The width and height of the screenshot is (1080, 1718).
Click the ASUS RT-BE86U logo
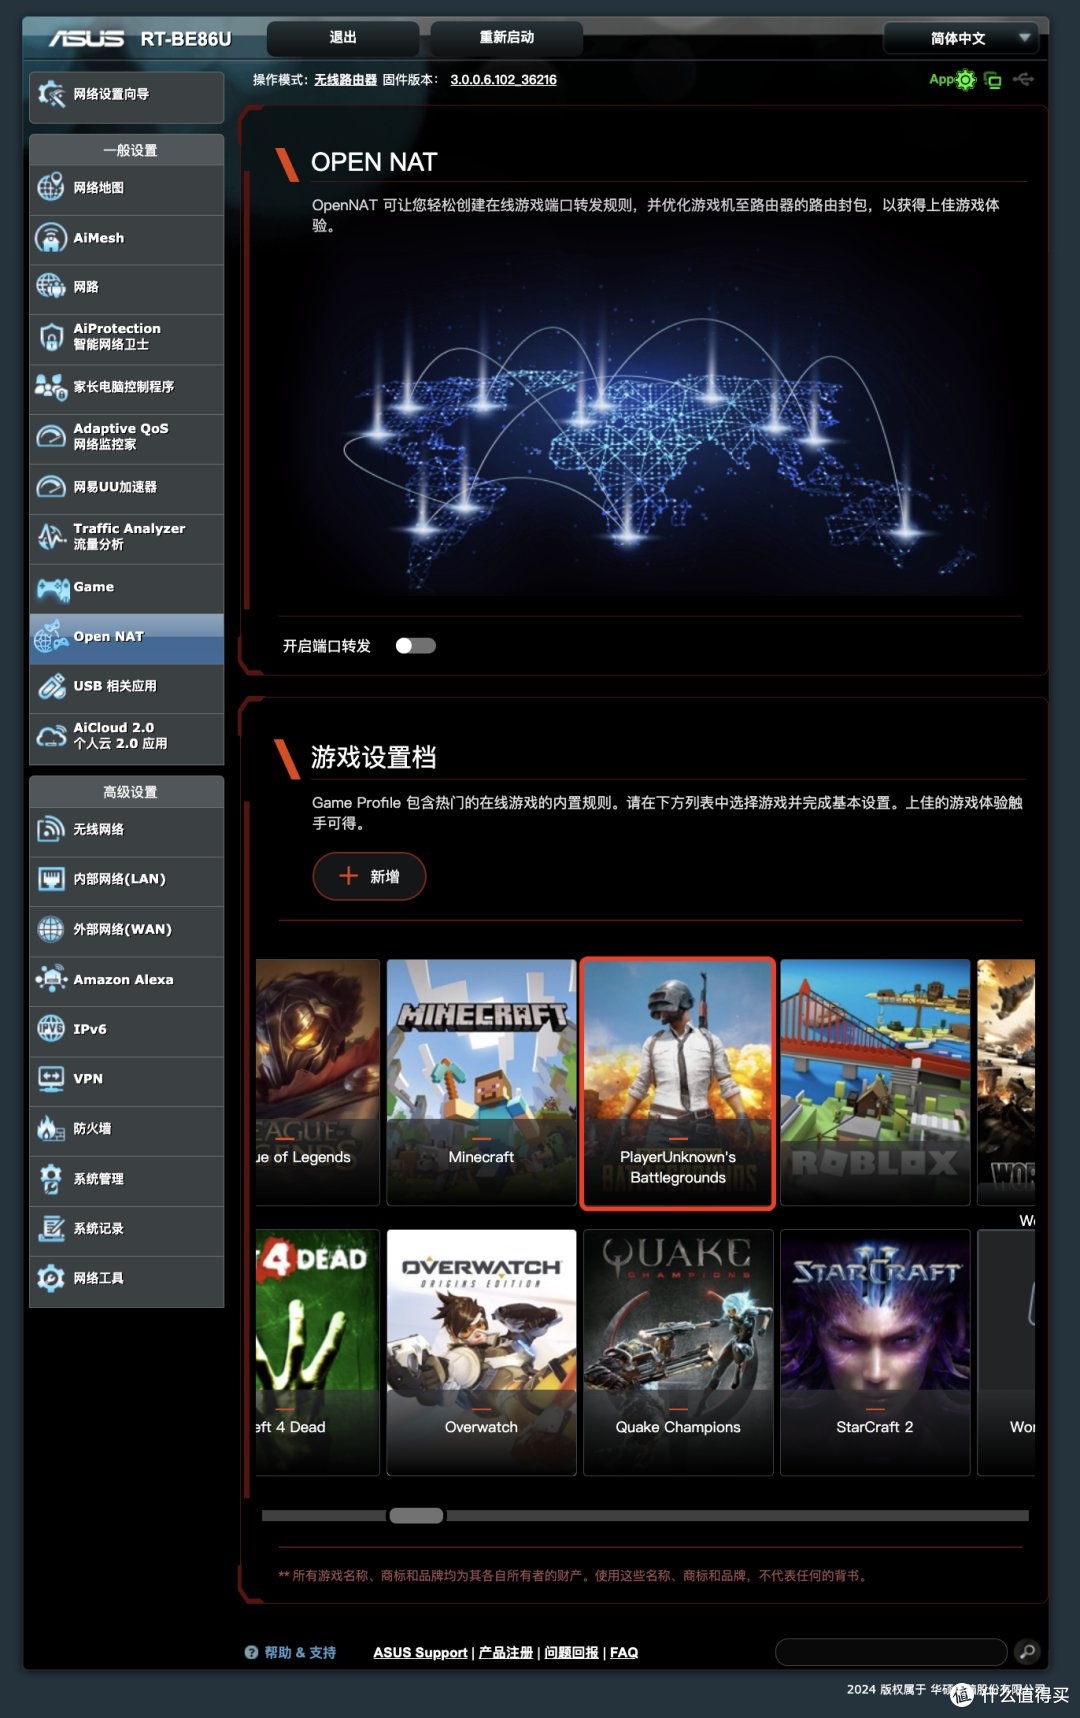(140, 39)
